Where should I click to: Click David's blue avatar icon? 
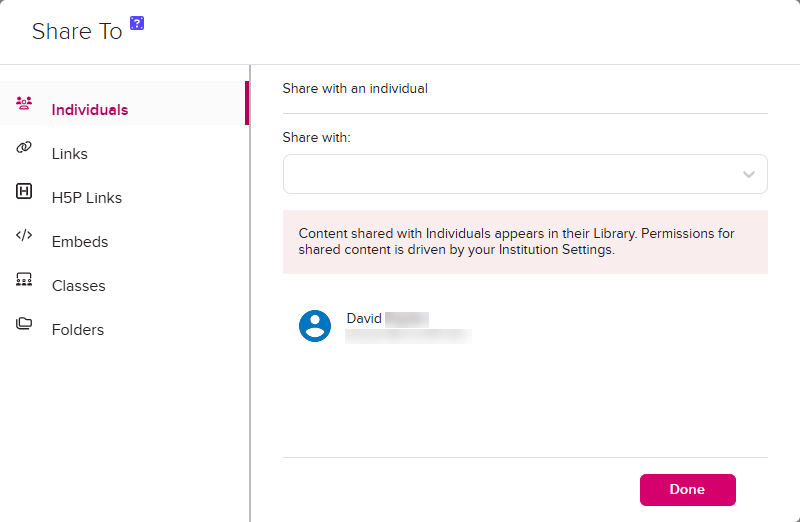[x=315, y=326]
